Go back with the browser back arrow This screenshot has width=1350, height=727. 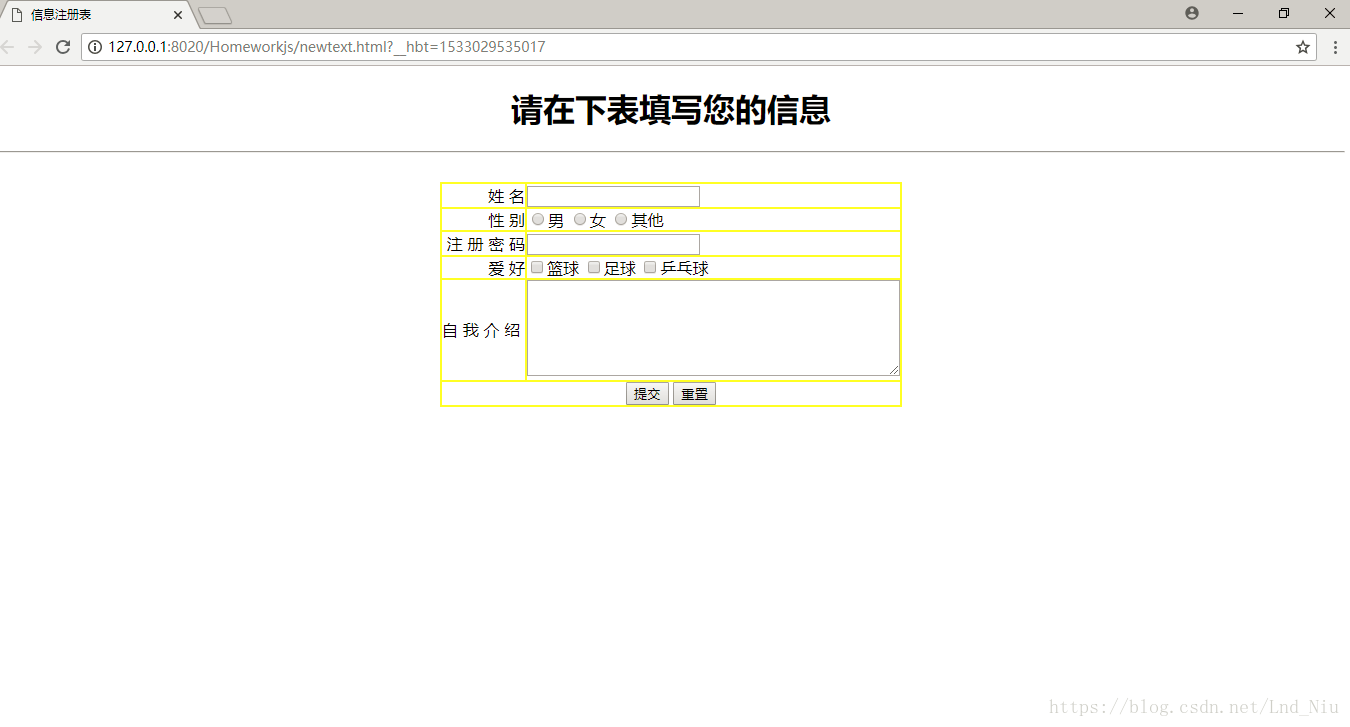coord(8,47)
